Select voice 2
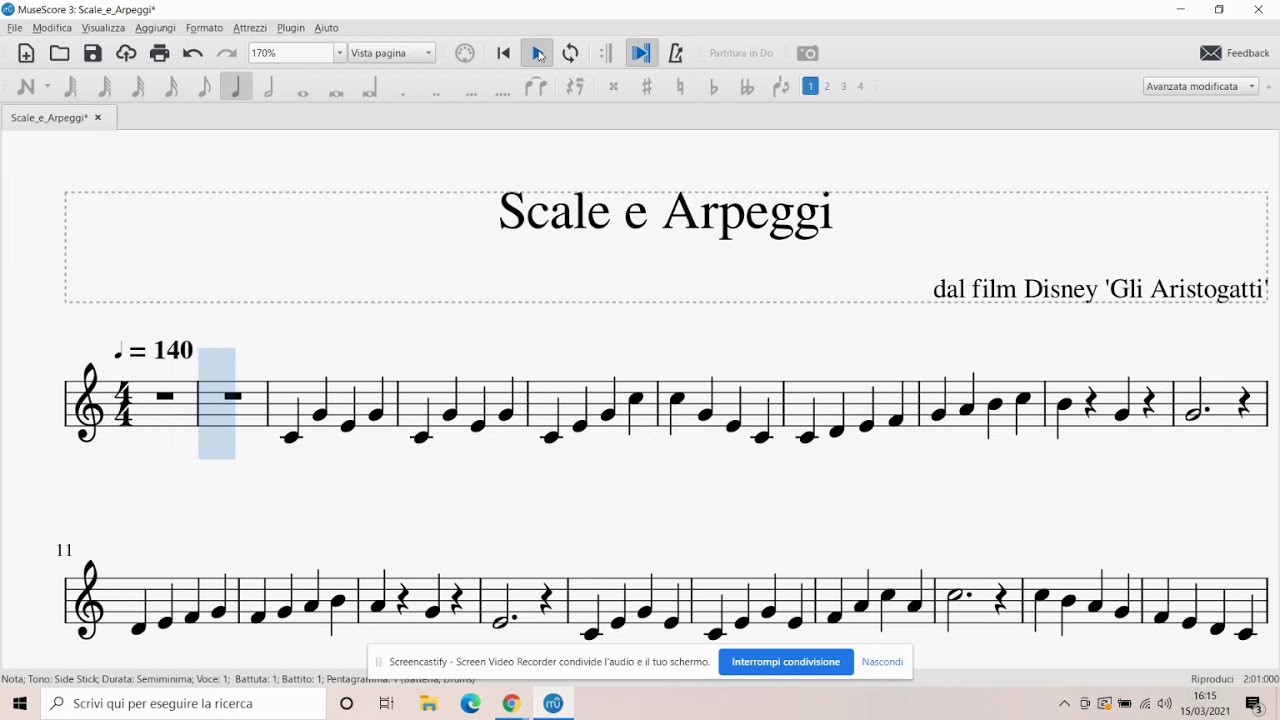This screenshot has width=1280, height=720. coord(827,87)
